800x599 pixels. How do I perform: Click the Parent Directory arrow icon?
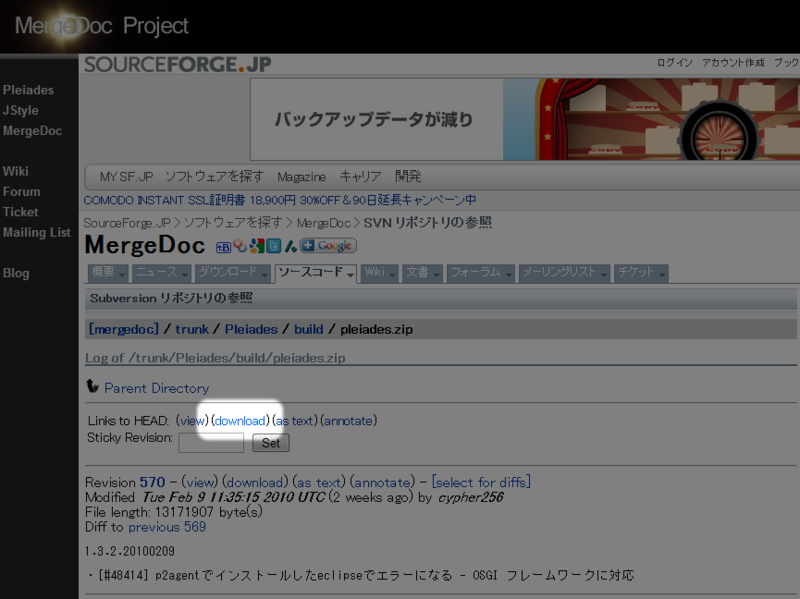92,386
